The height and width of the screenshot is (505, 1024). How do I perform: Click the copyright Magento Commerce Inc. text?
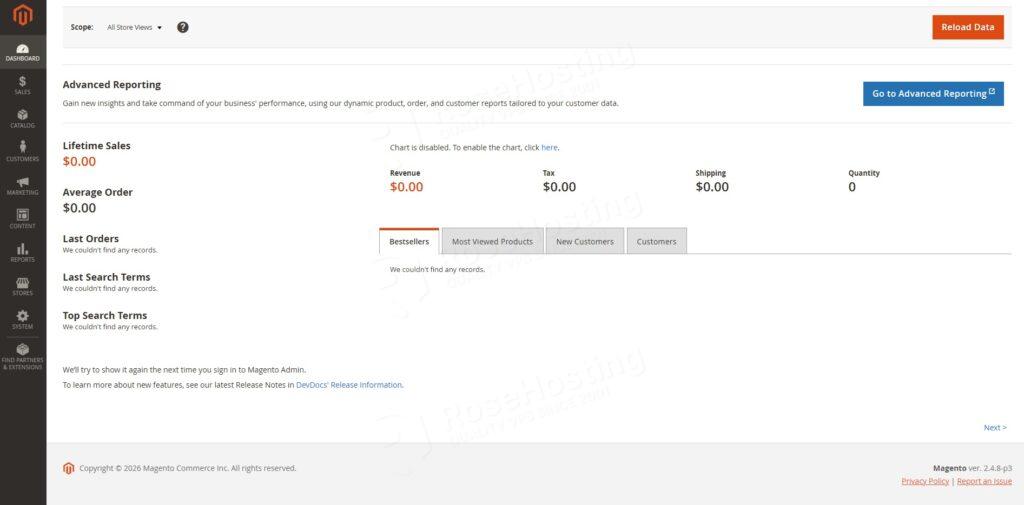click(x=187, y=468)
